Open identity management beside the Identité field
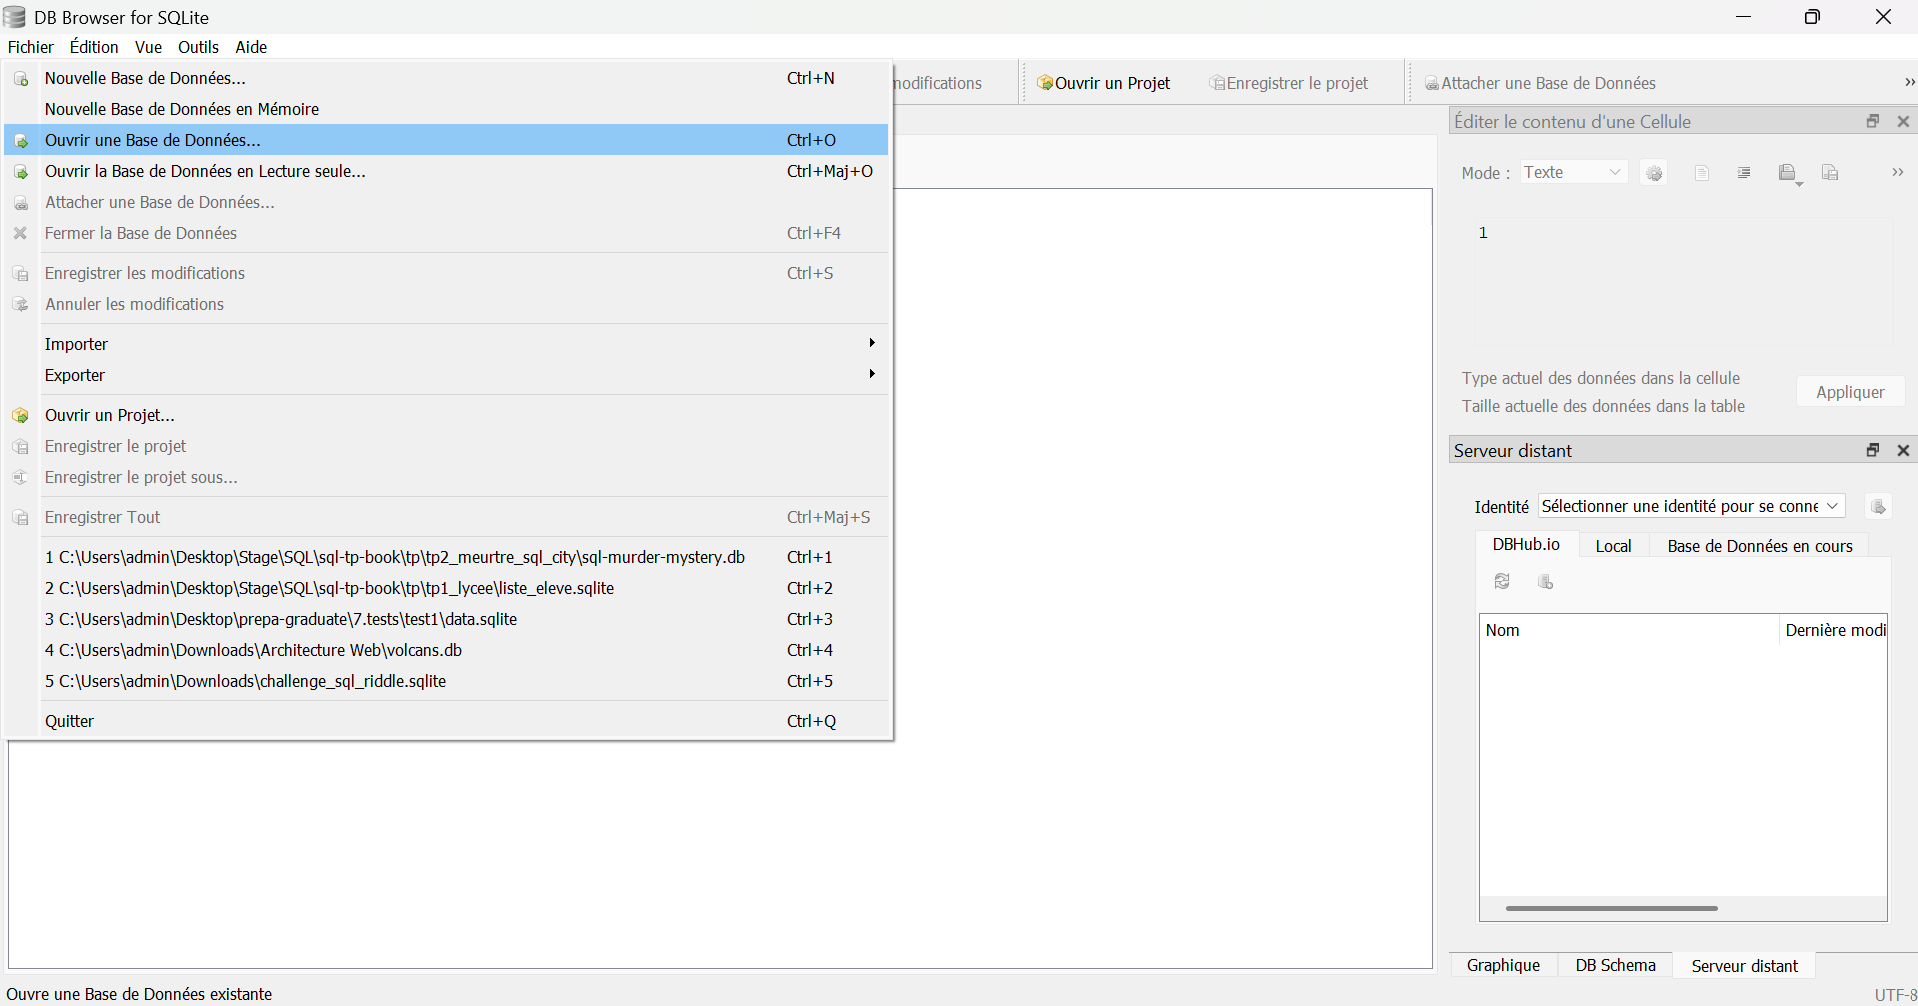Viewport: 1918px width, 1006px height. click(1878, 507)
